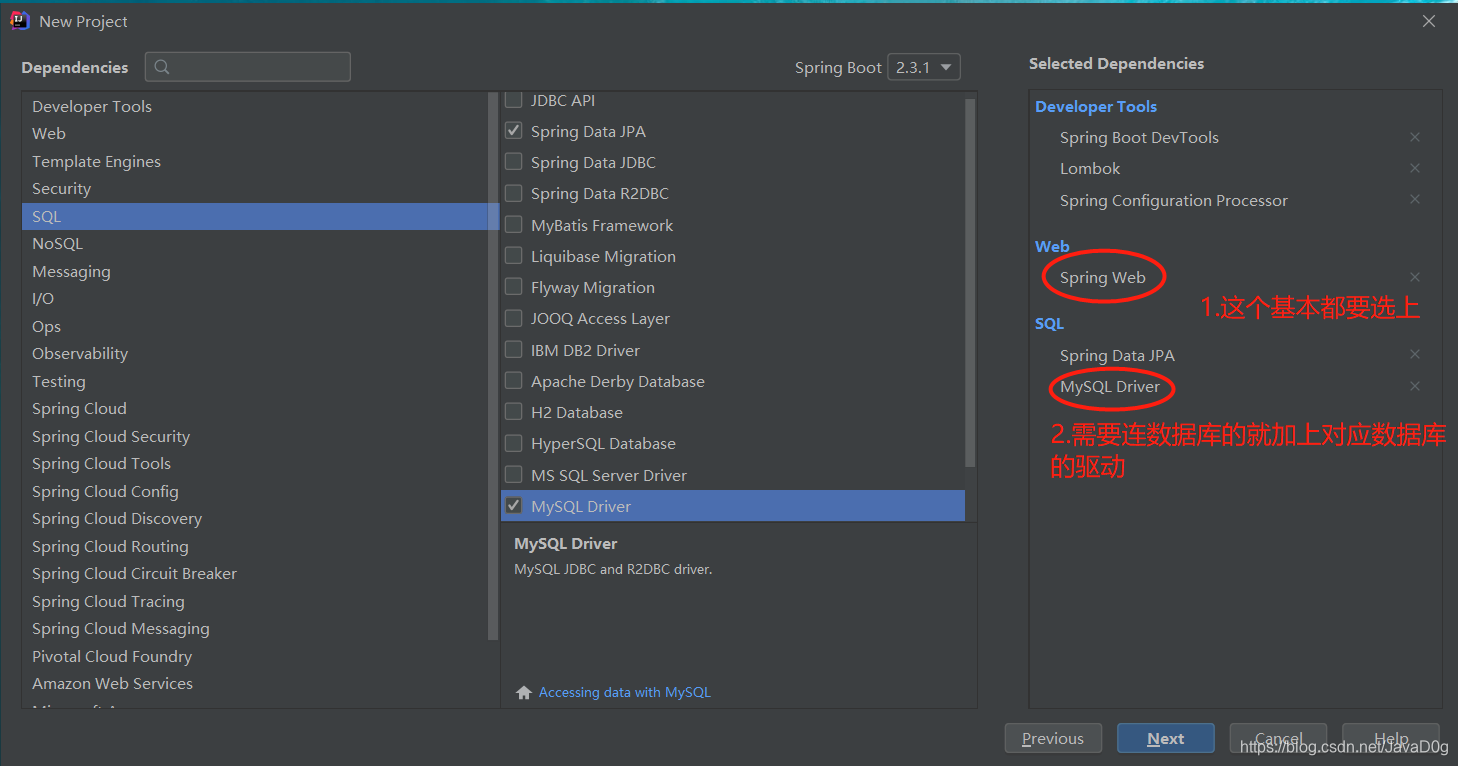
Task: Check IBM DB2 Driver
Action: click(x=513, y=350)
